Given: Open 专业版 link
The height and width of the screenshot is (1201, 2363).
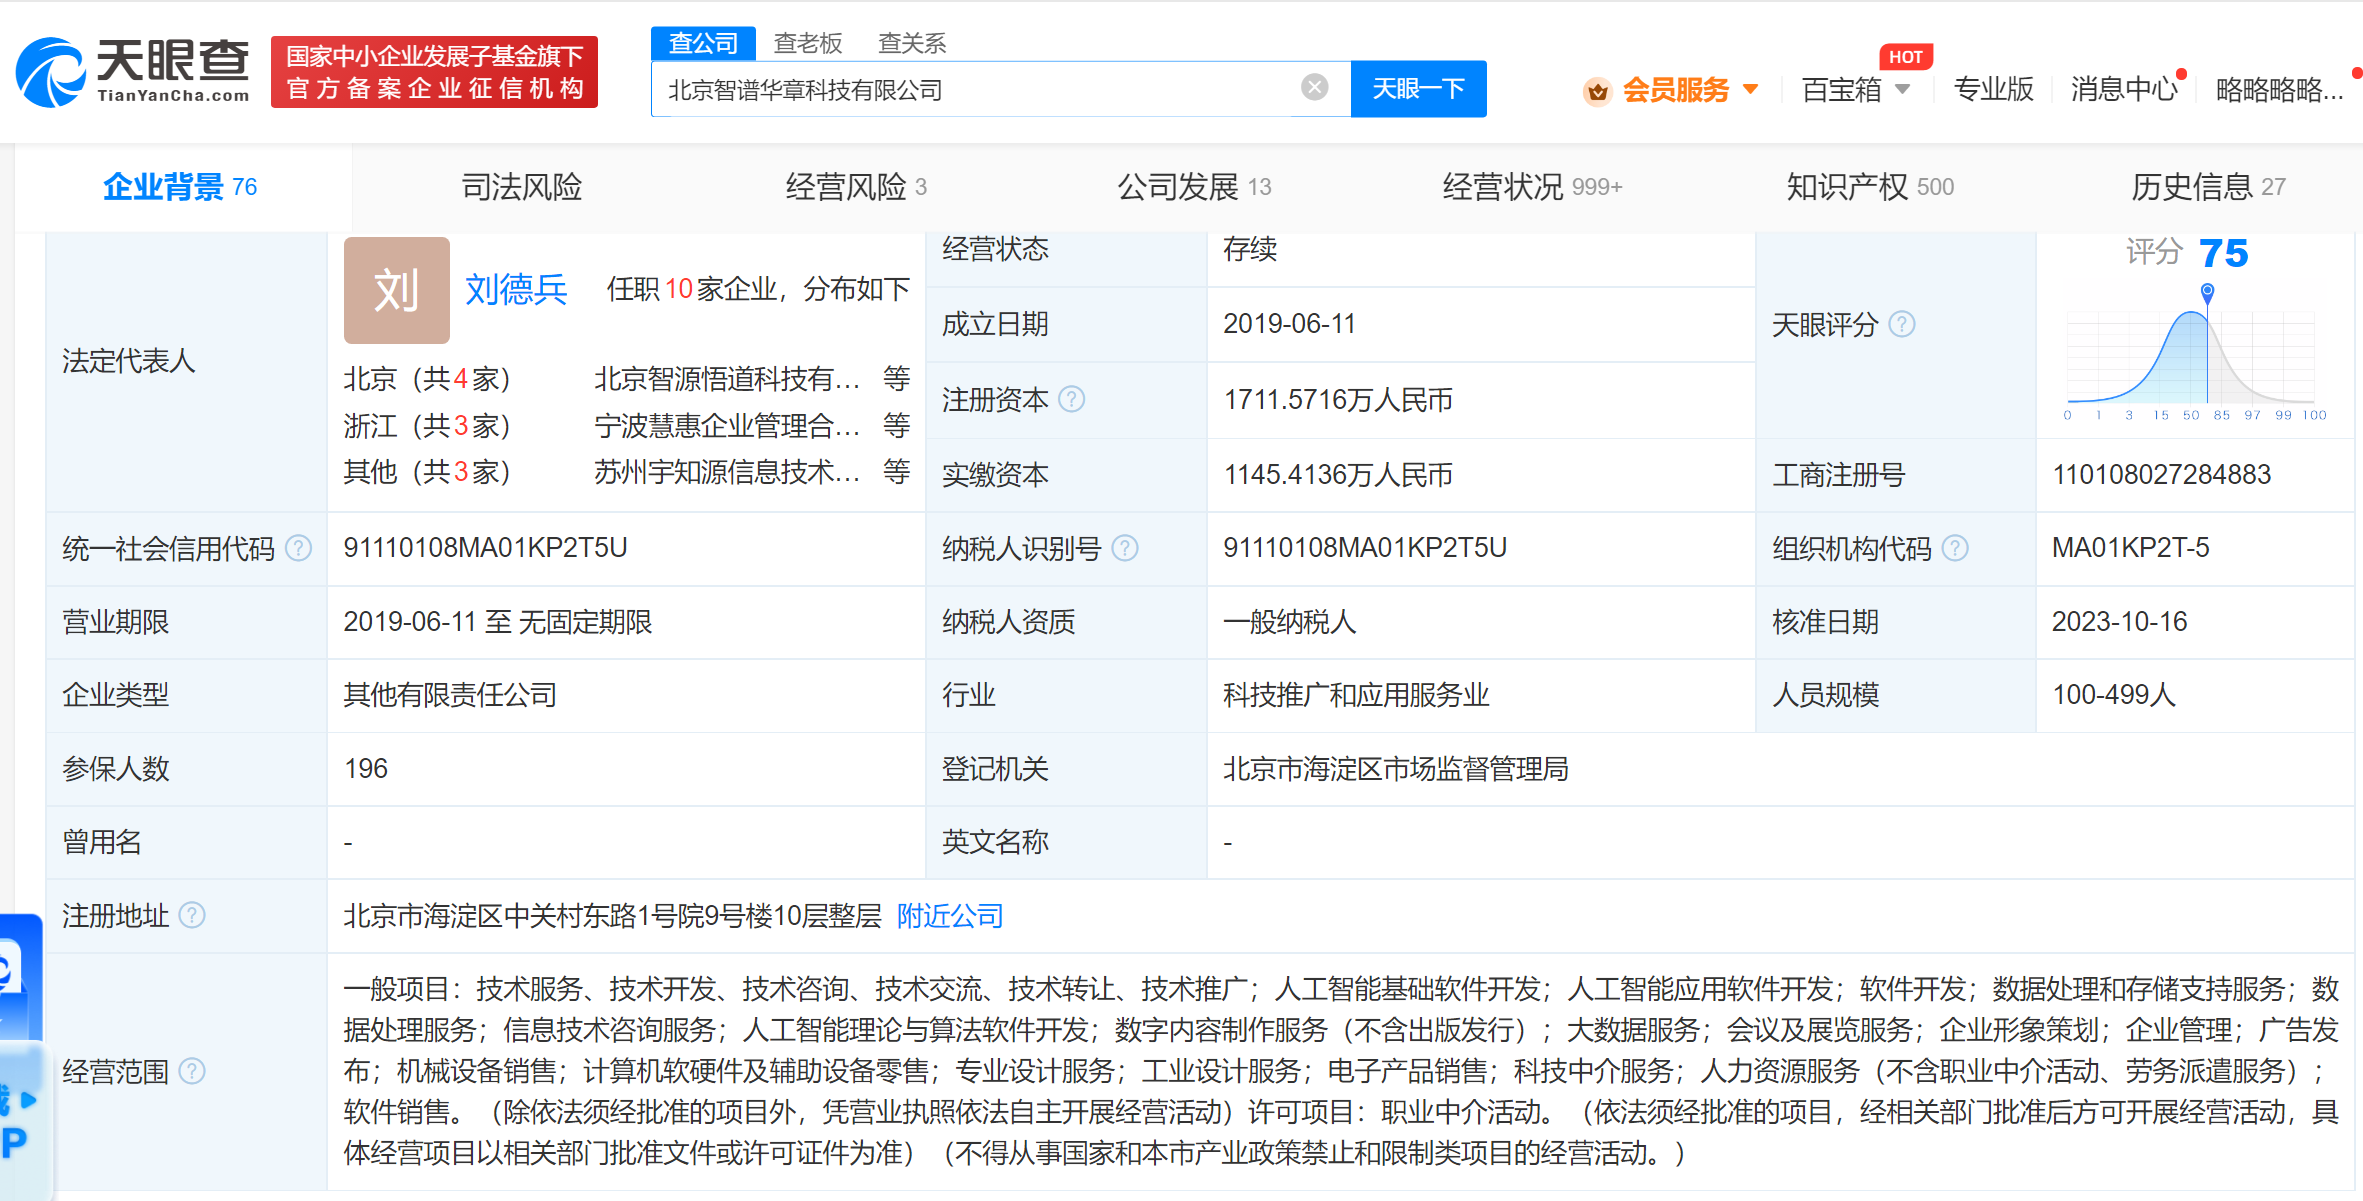Looking at the screenshot, I should [1993, 90].
